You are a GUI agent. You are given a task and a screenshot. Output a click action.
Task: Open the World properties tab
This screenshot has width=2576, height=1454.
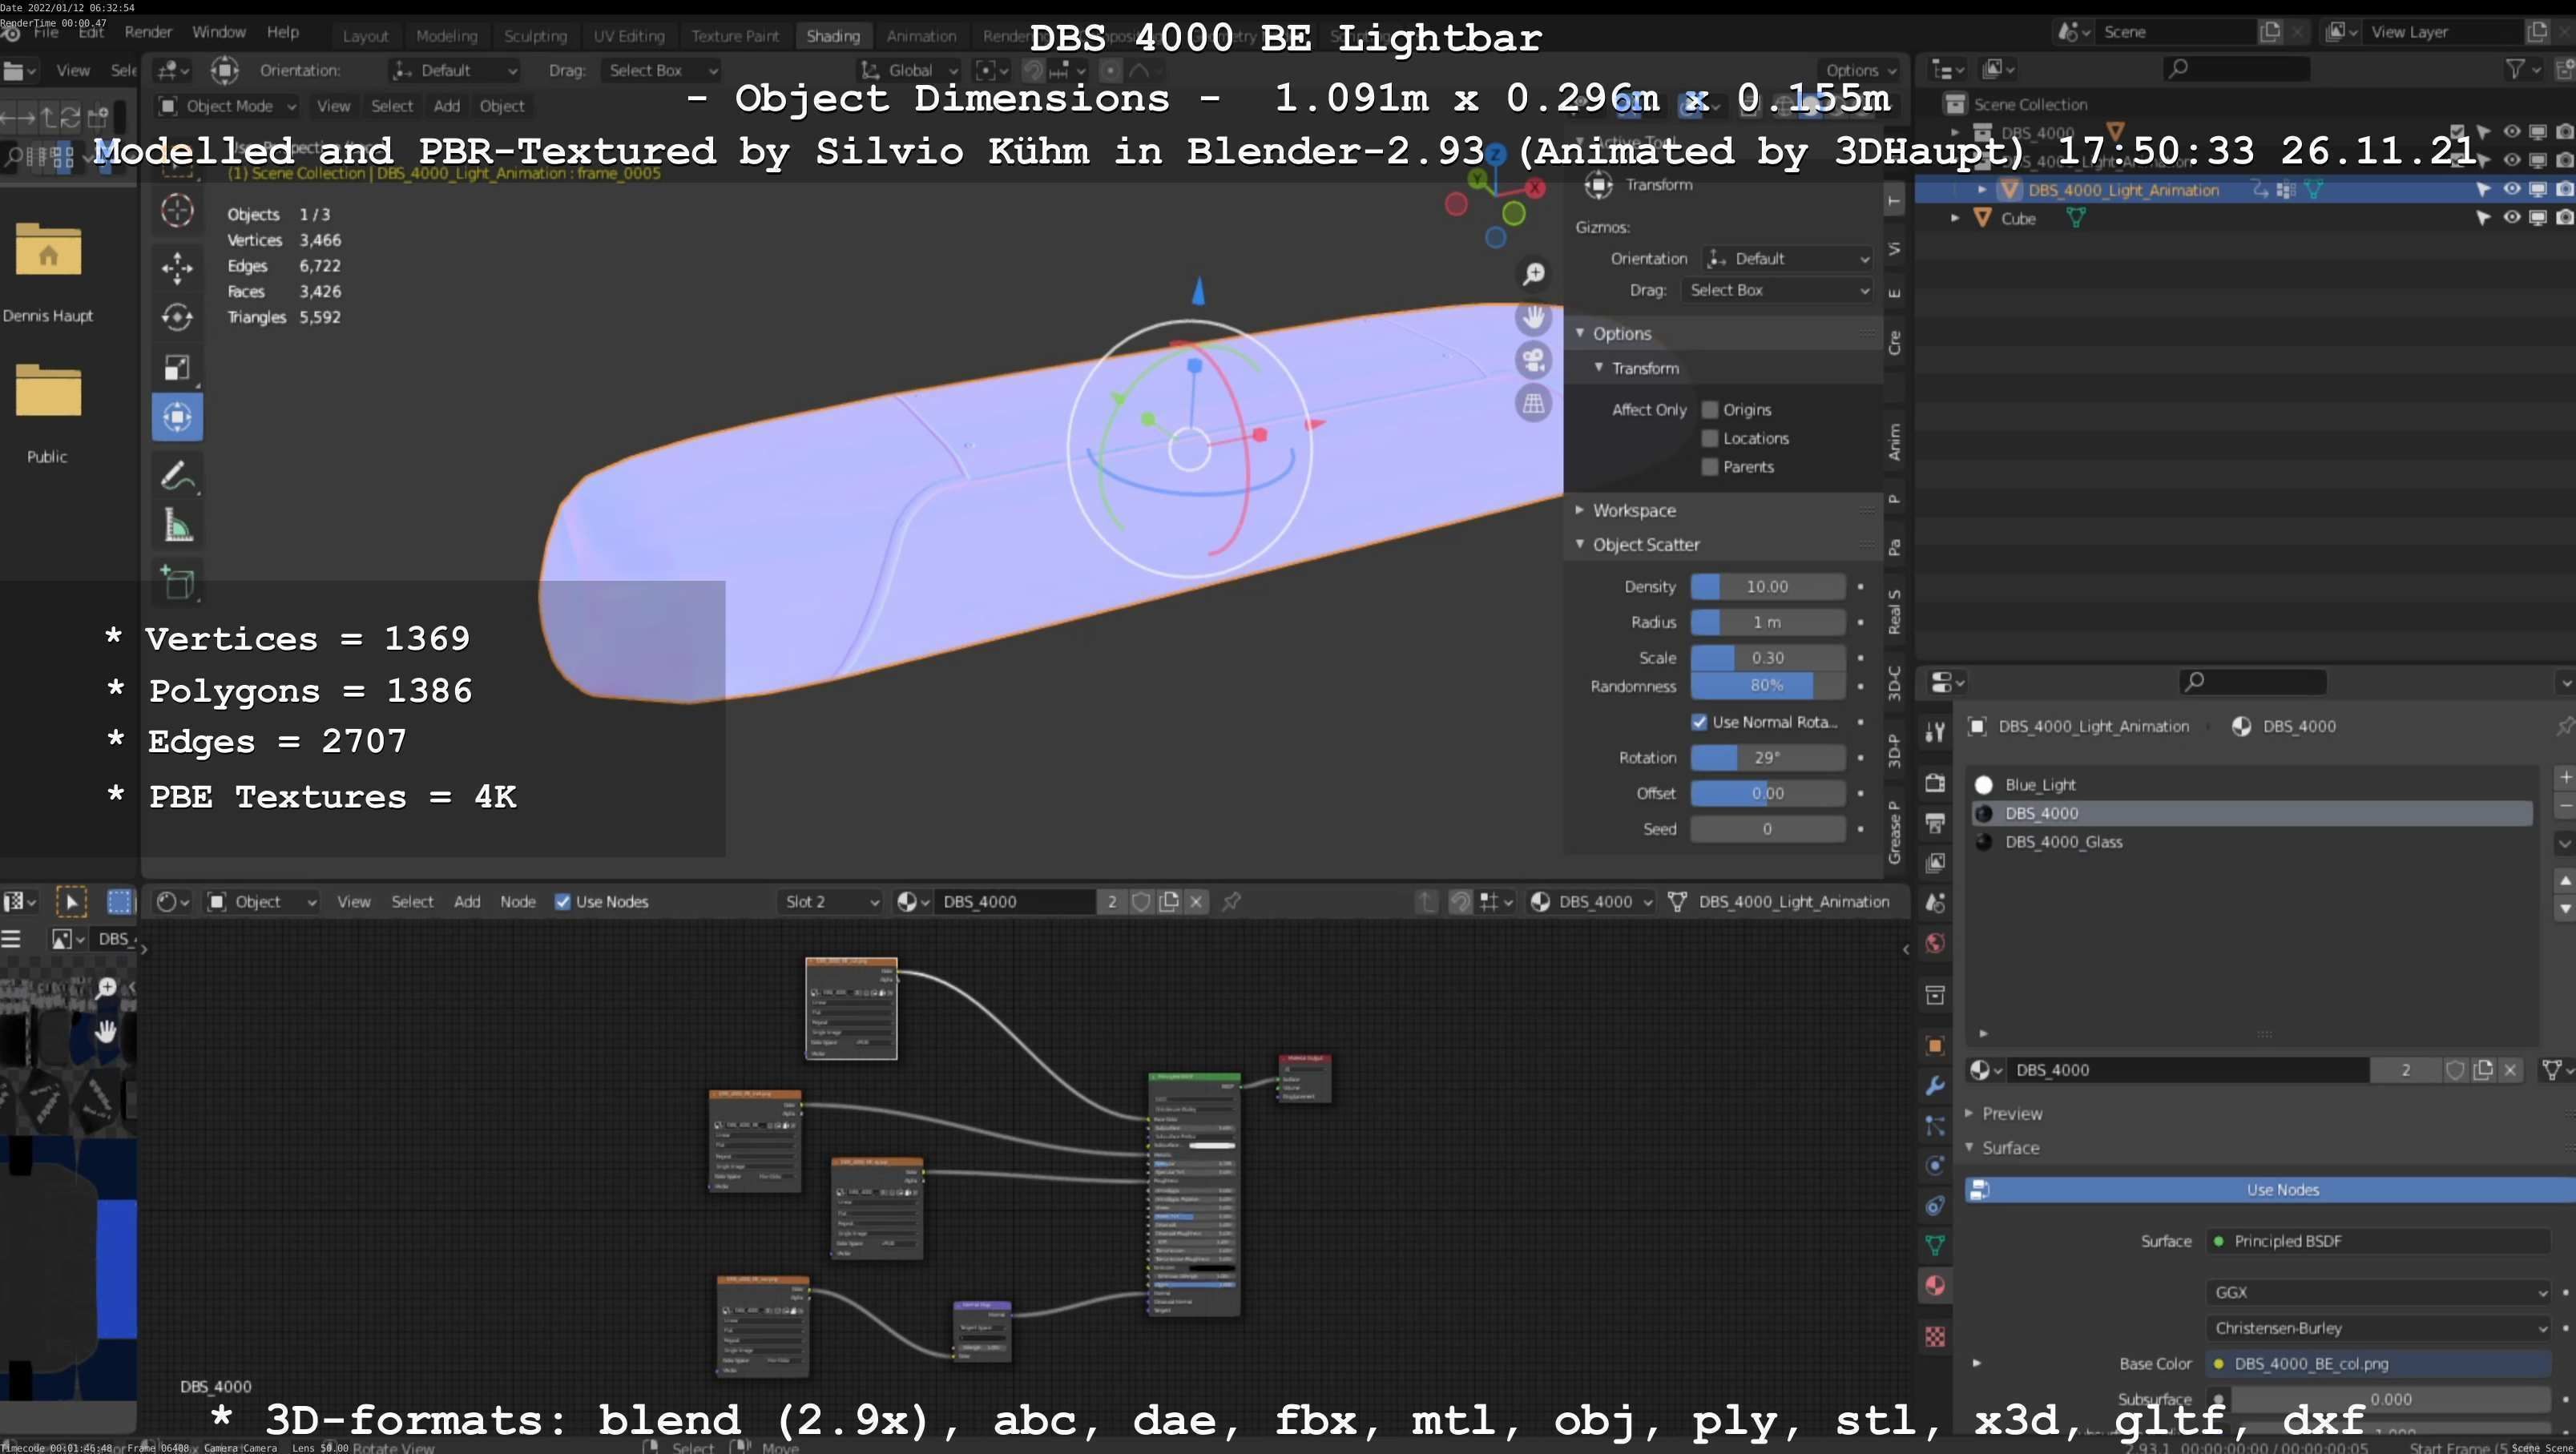(1935, 943)
